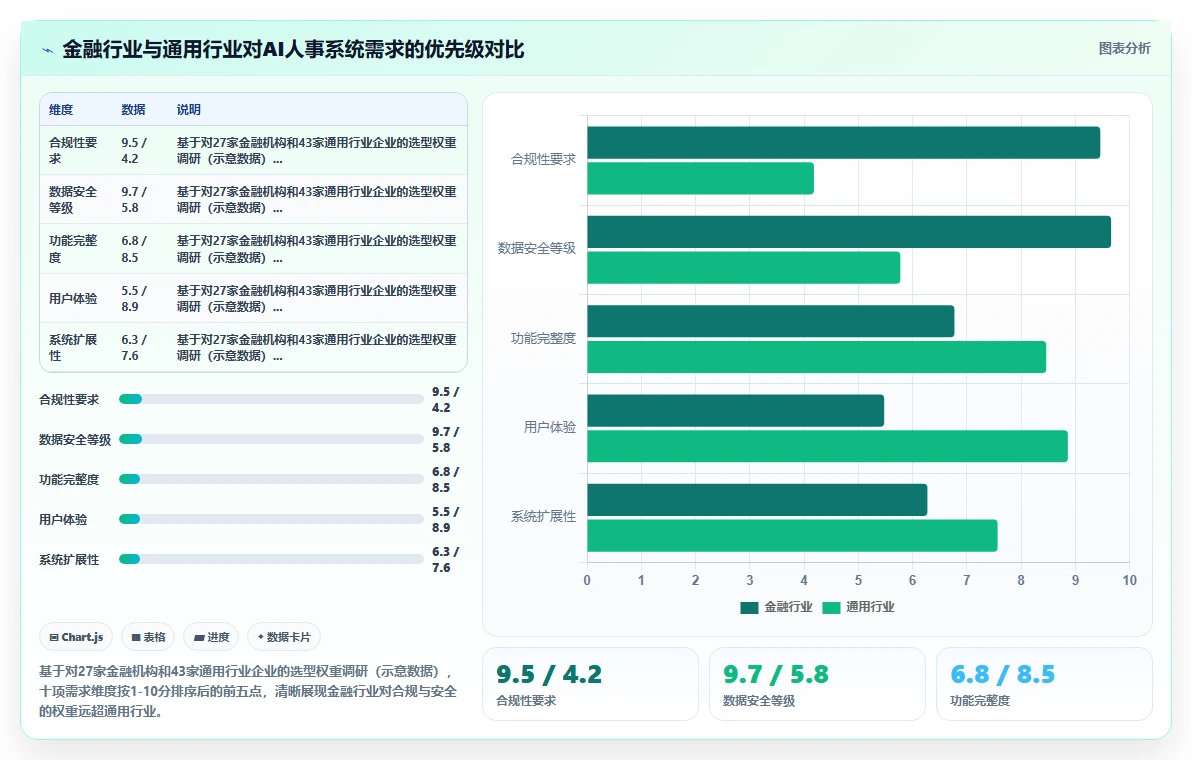Image resolution: width=1192 pixels, height=760 pixels.
Task: Open the 6.8 / 8.5 功能完整度 data card
Action: [1044, 684]
